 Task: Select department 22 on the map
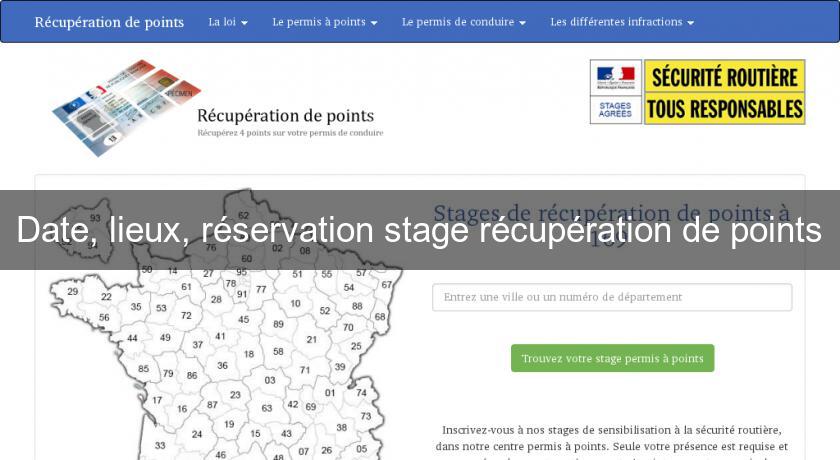[107, 297]
